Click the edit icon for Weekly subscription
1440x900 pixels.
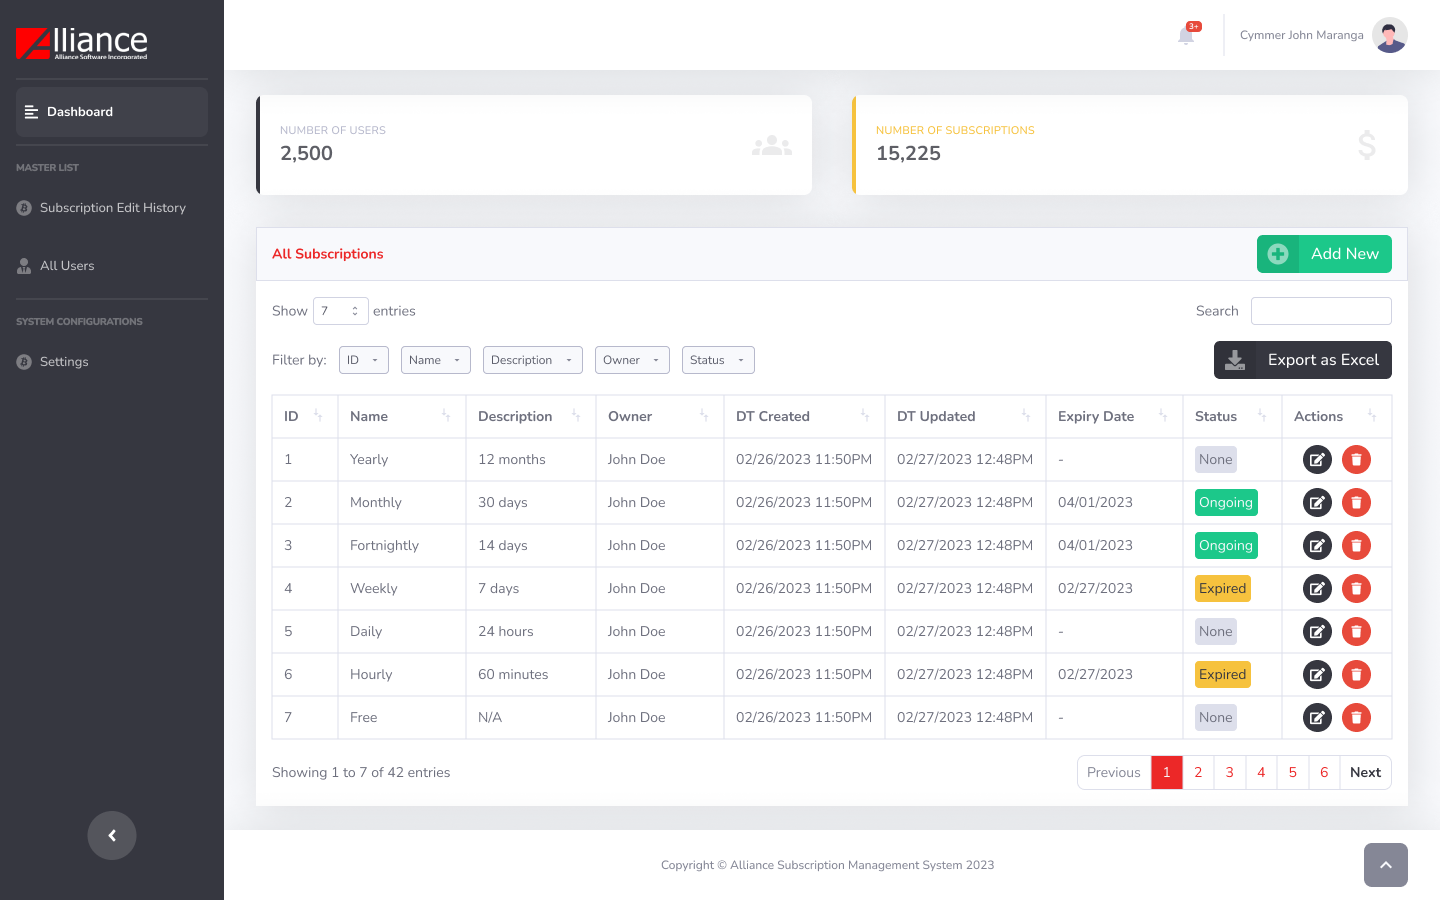point(1317,589)
